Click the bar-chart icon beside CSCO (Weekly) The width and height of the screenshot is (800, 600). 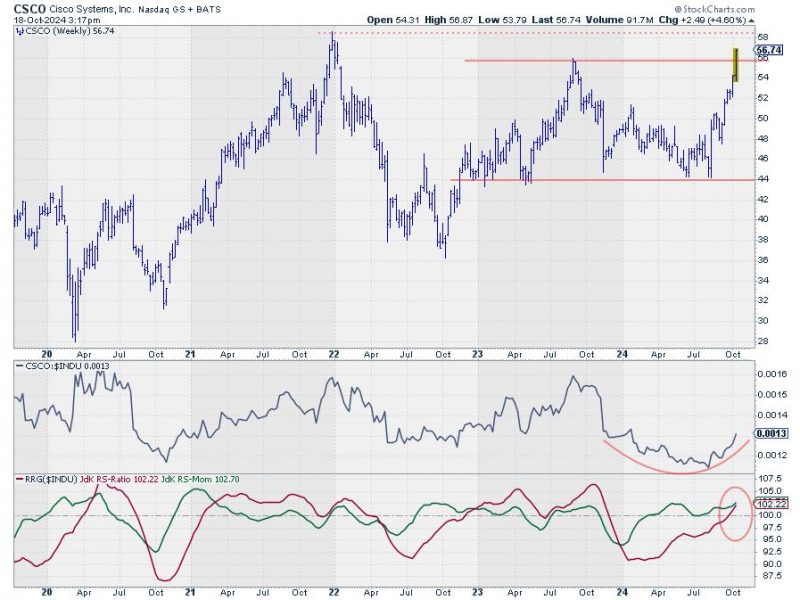[x=19, y=31]
